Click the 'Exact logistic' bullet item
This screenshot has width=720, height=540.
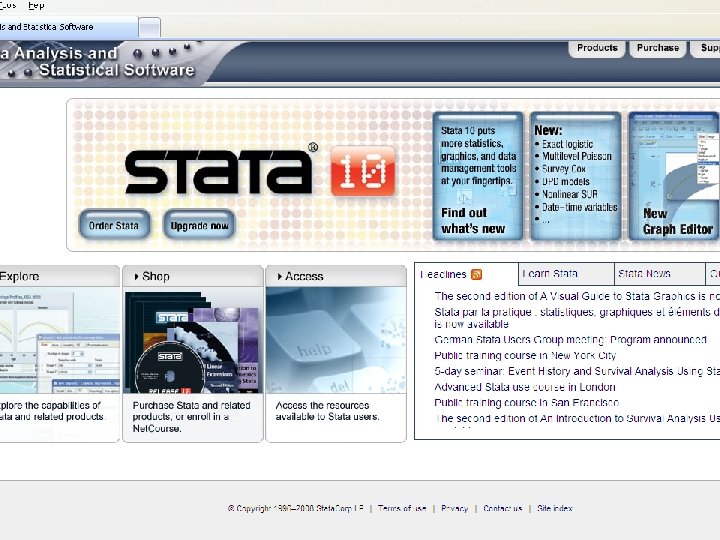pyautogui.click(x=567, y=144)
